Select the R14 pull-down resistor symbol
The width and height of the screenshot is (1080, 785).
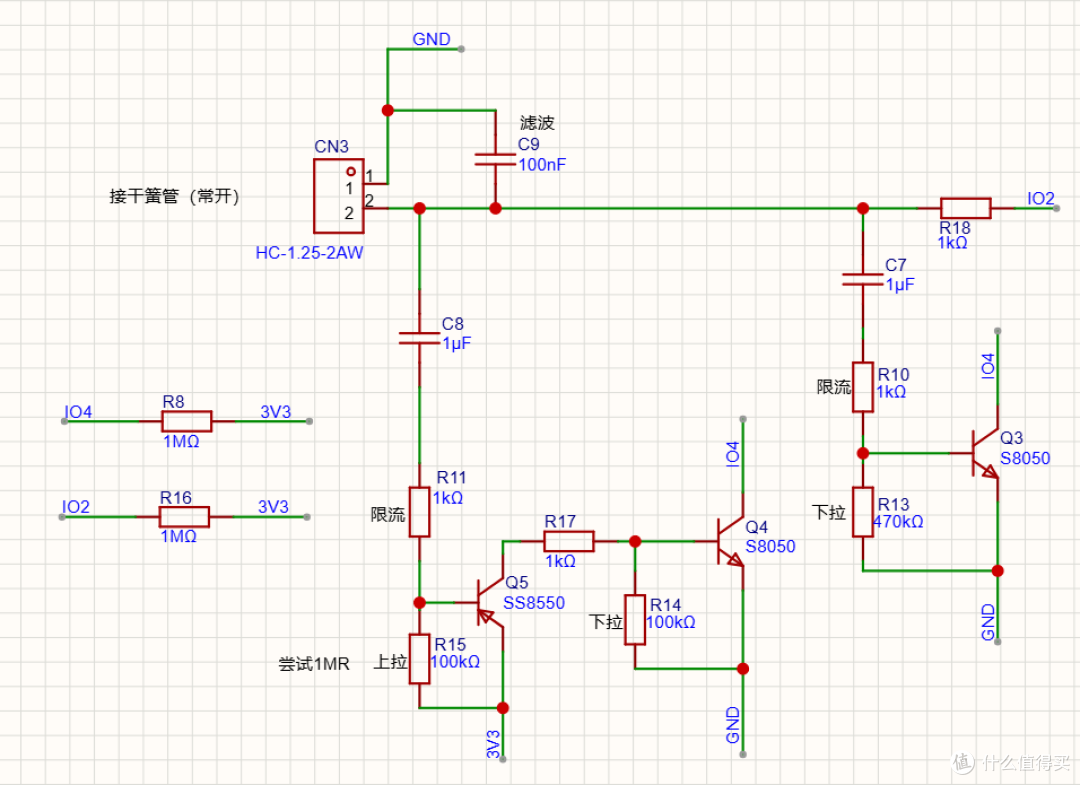pos(635,620)
